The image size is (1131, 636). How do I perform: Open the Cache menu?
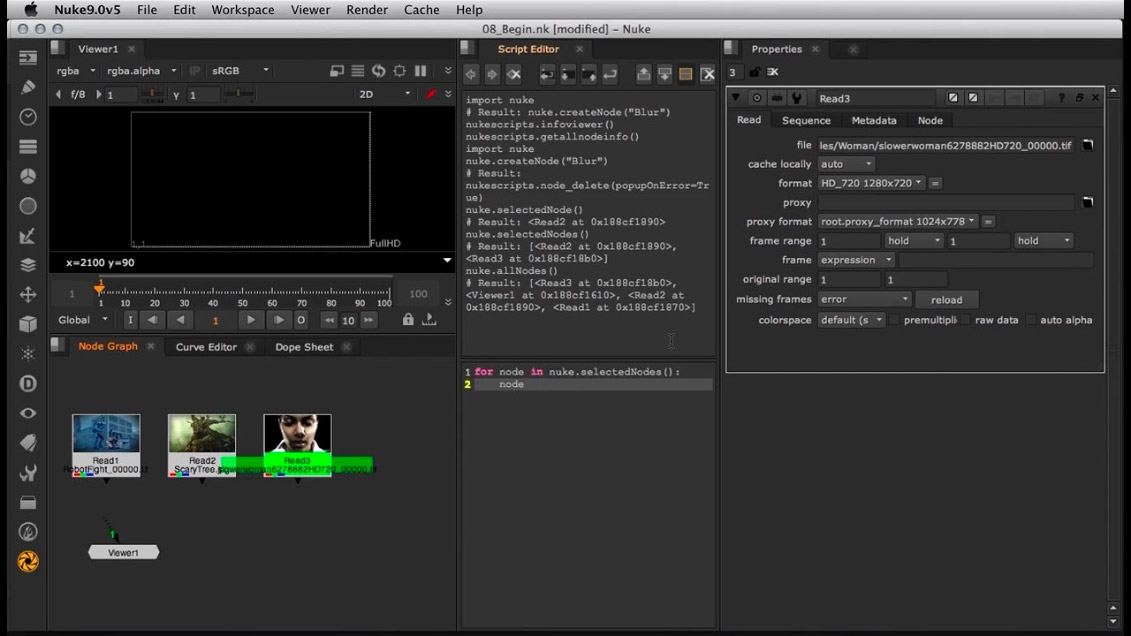pyautogui.click(x=421, y=10)
